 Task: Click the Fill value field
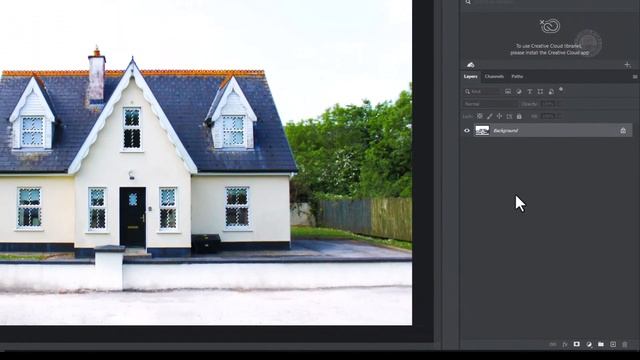(549, 116)
